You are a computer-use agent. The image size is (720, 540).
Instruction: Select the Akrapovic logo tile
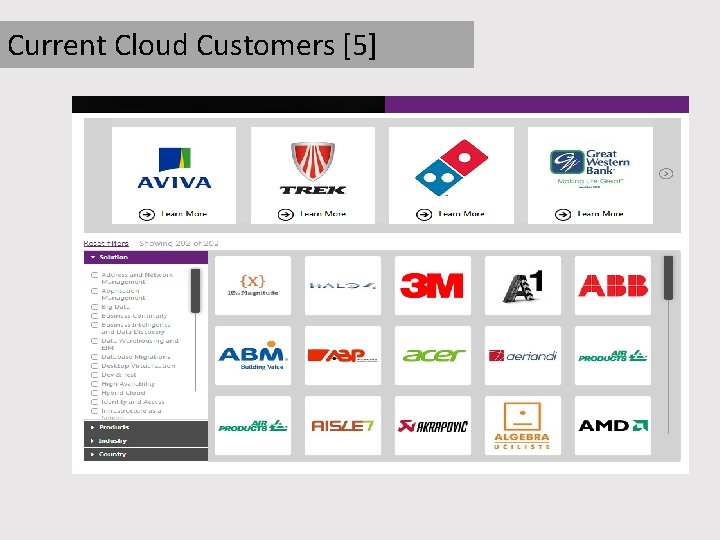coord(433,426)
